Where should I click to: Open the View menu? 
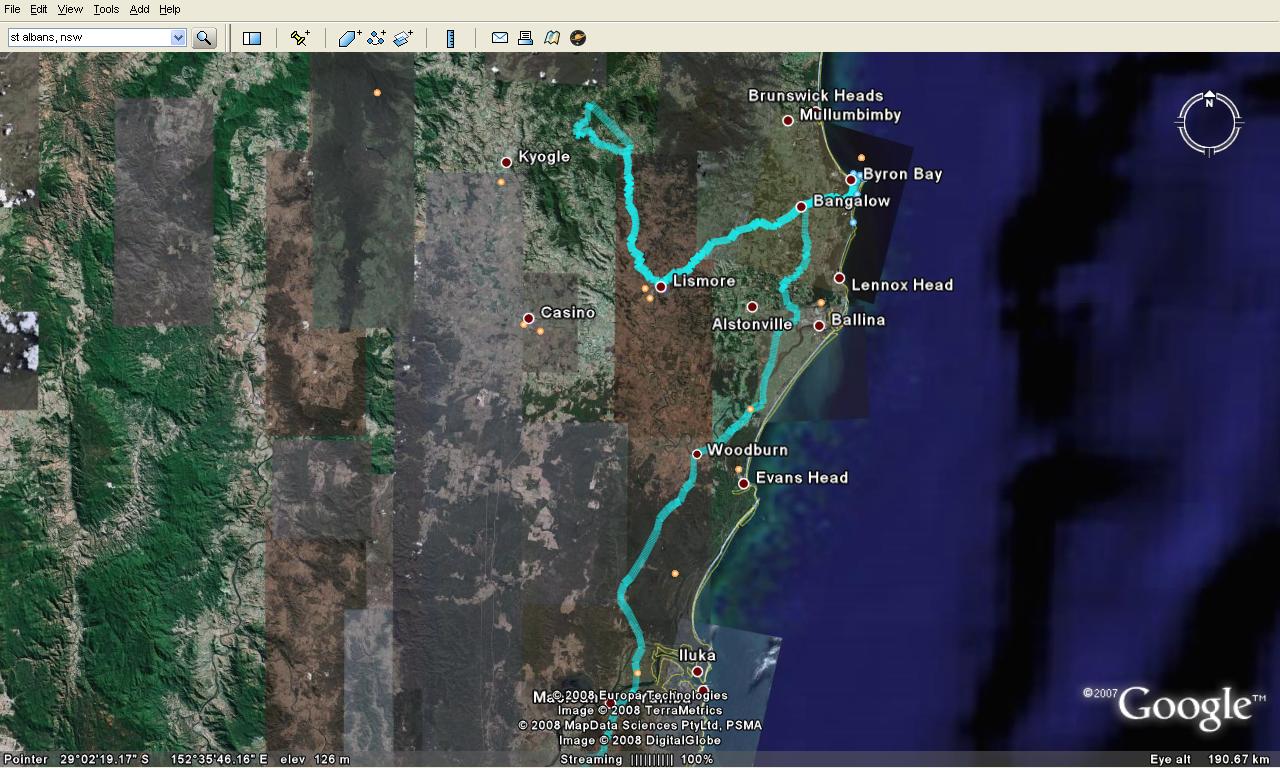coord(70,9)
